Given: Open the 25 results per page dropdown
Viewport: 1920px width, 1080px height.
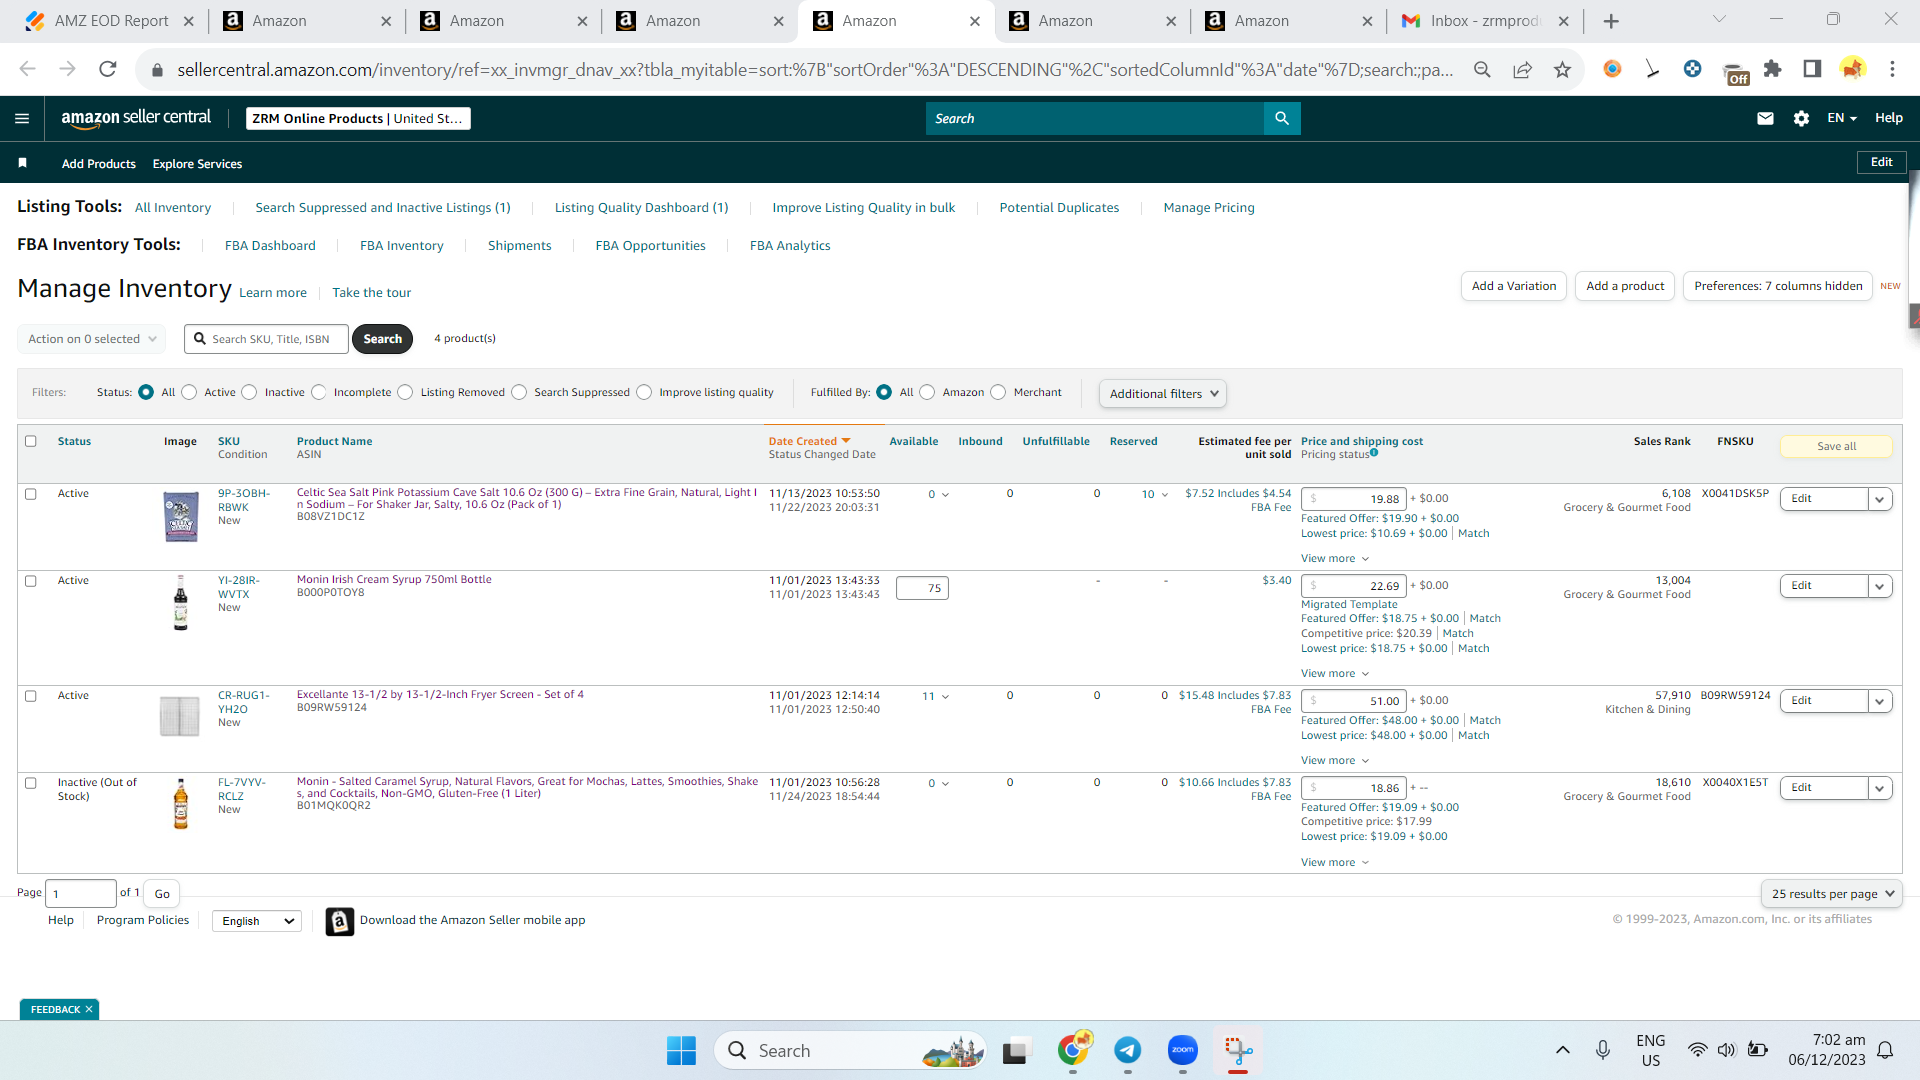Looking at the screenshot, I should coord(1832,894).
